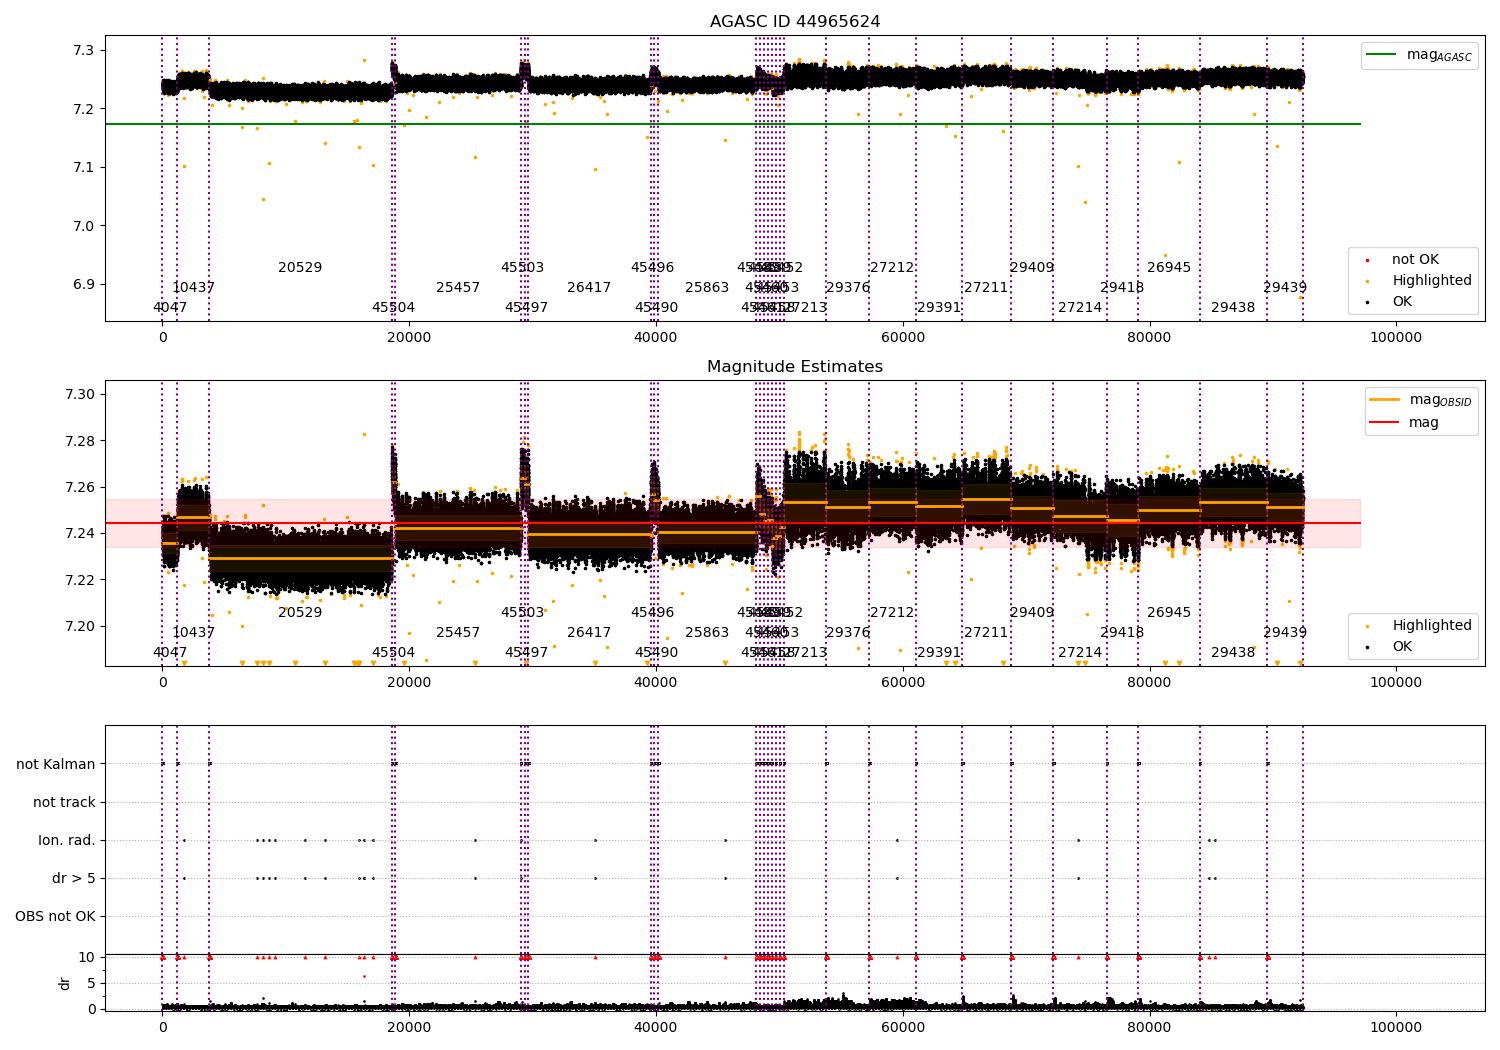
Task: Click obsid label 29376 in top plot
Action: pos(848,288)
